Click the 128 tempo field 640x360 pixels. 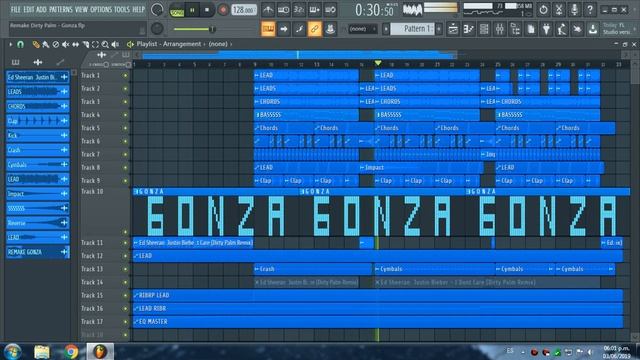pos(244,10)
